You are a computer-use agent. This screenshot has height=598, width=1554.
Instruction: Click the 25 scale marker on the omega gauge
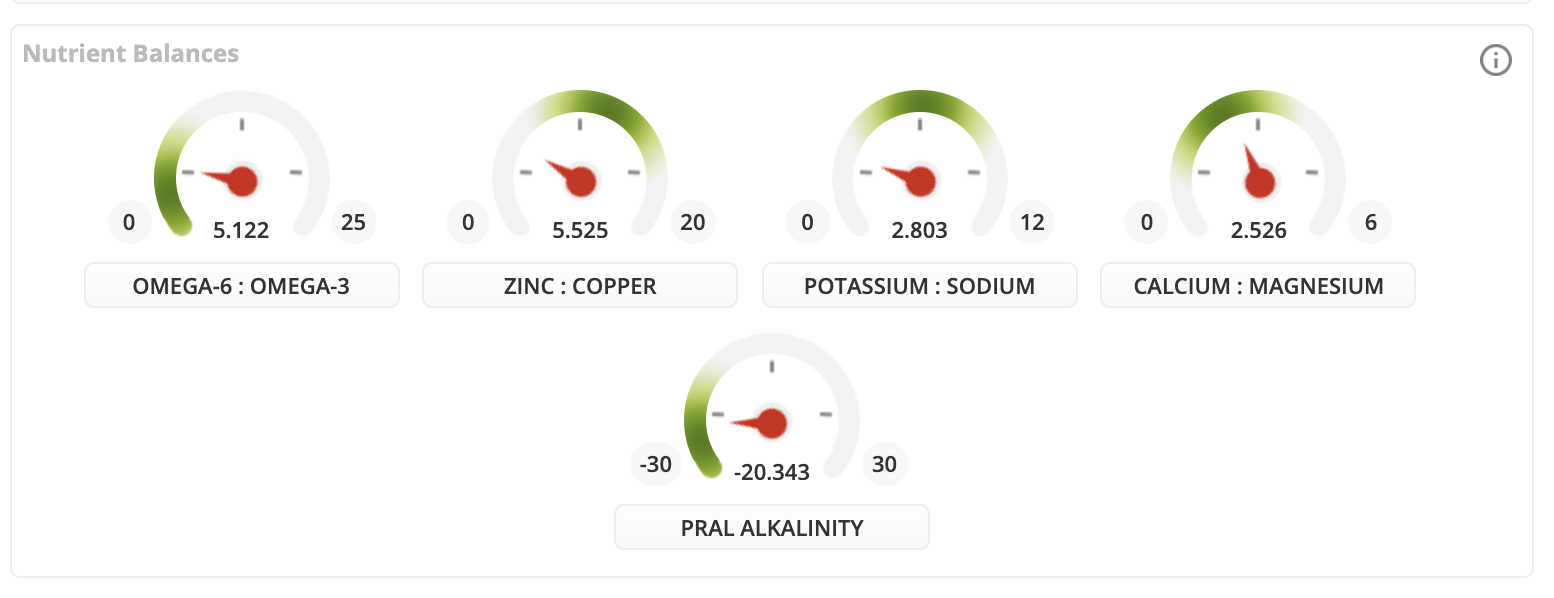click(354, 222)
